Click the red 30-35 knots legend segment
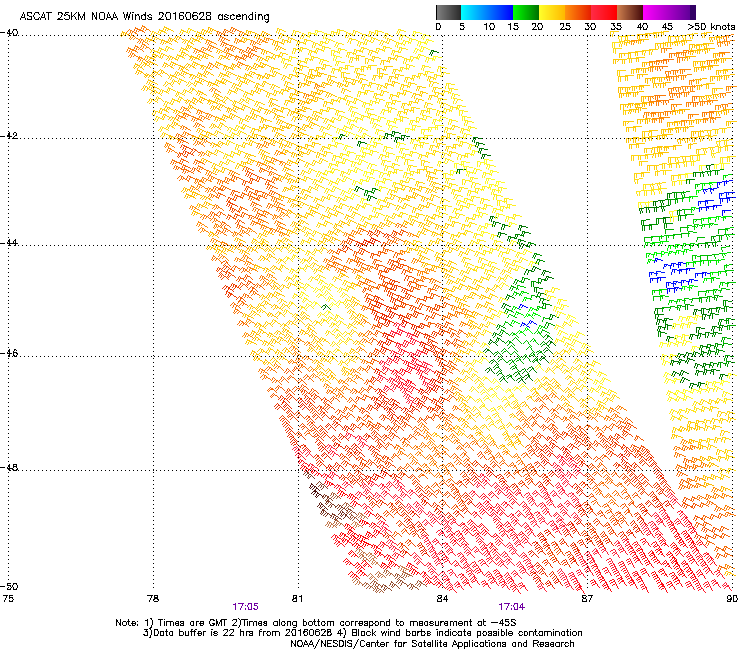 (604, 12)
